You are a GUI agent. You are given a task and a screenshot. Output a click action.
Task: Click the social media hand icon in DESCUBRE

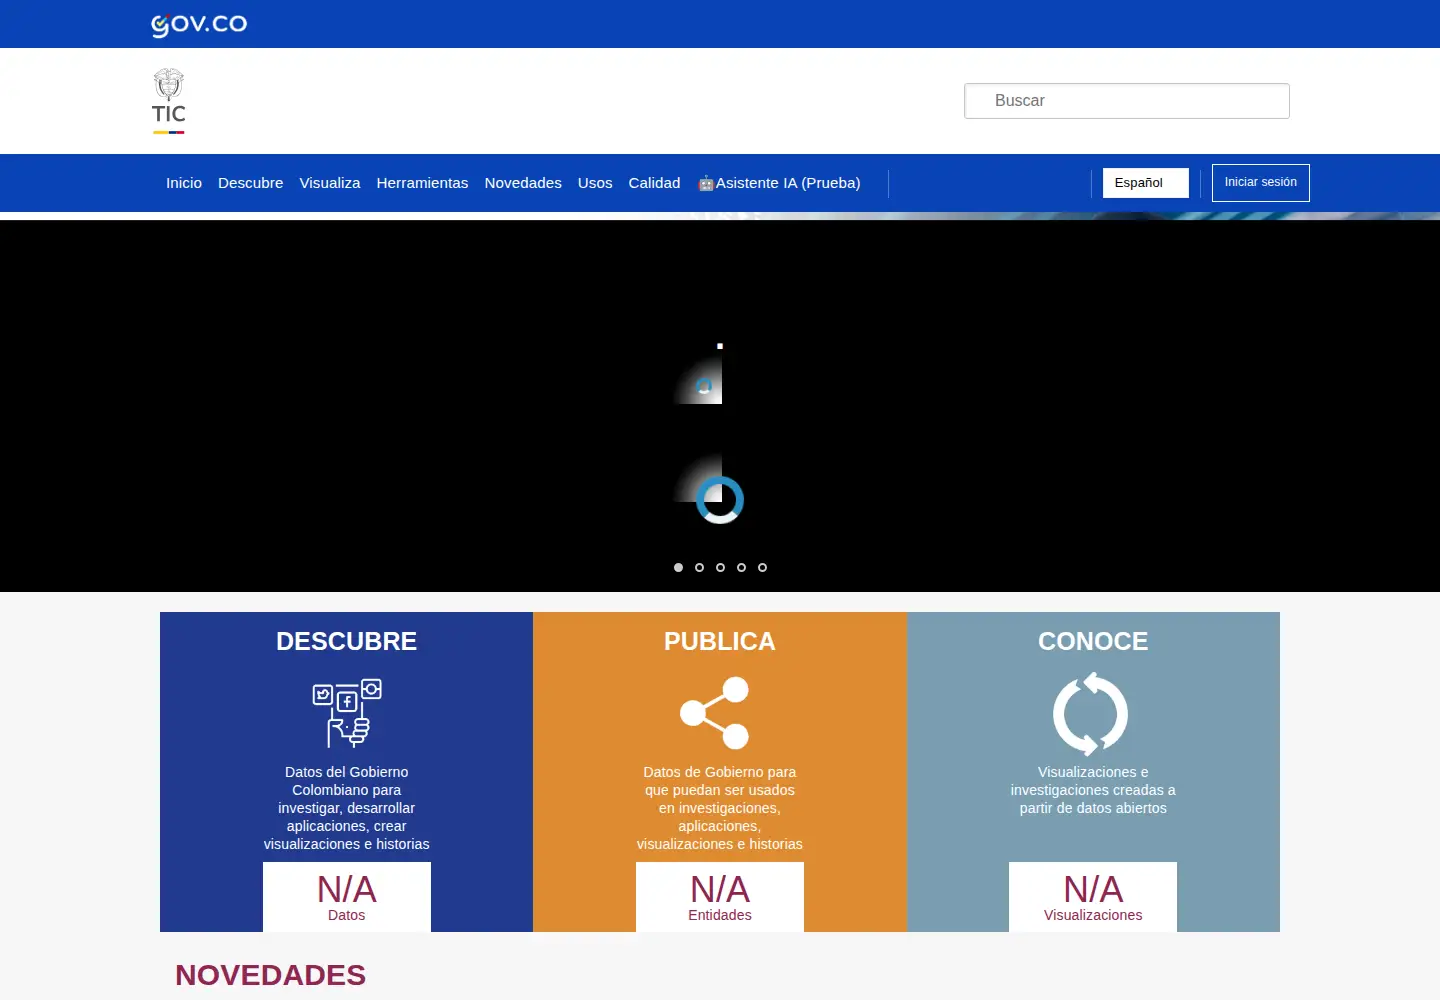coord(347,713)
